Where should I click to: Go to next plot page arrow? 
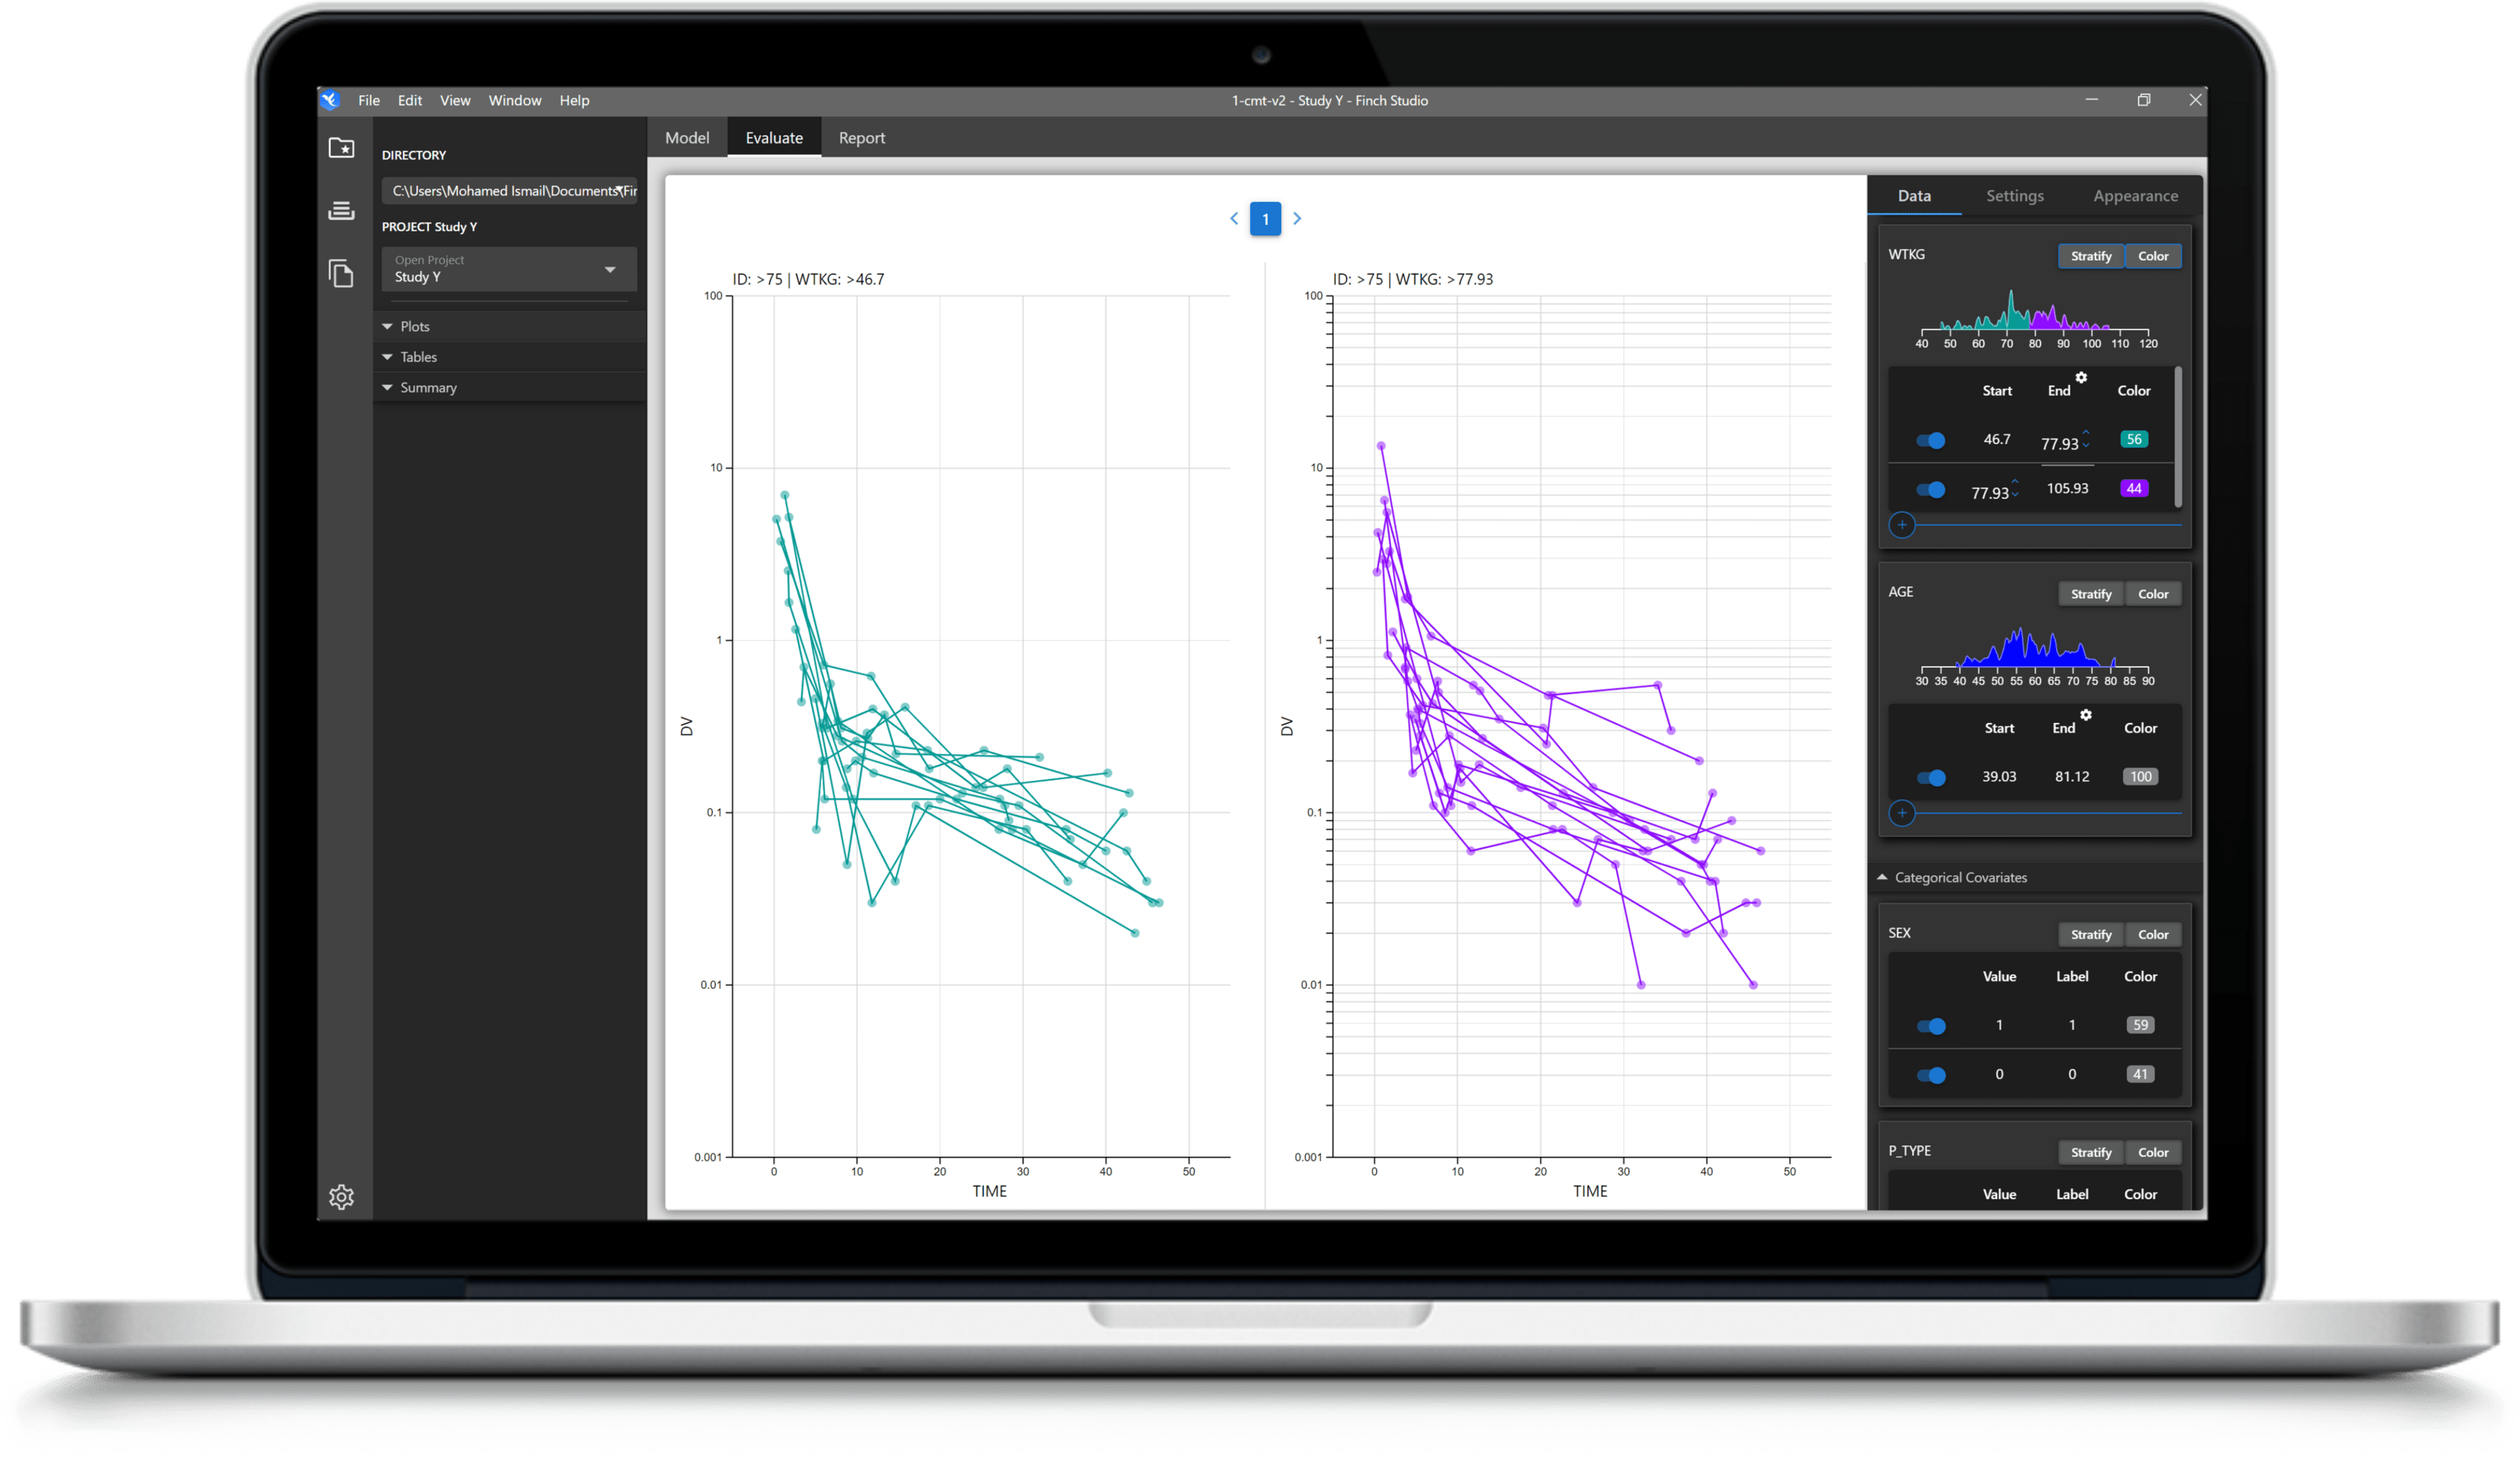[x=1297, y=218]
